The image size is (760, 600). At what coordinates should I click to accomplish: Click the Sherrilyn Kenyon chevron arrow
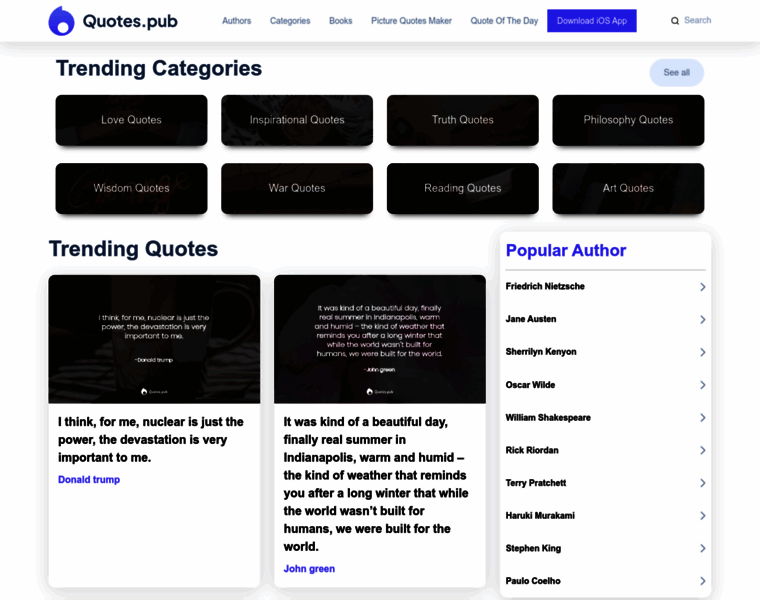coord(703,352)
